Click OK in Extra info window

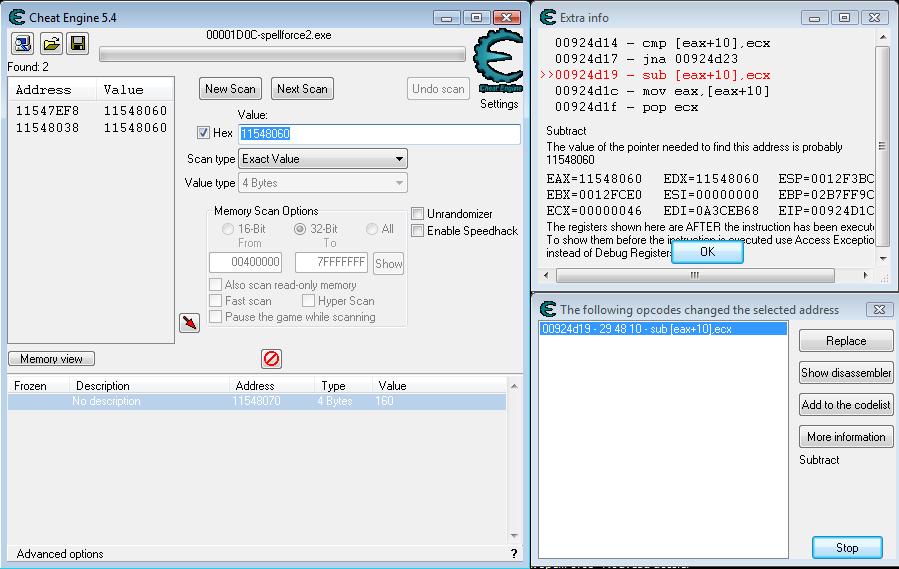coord(708,252)
